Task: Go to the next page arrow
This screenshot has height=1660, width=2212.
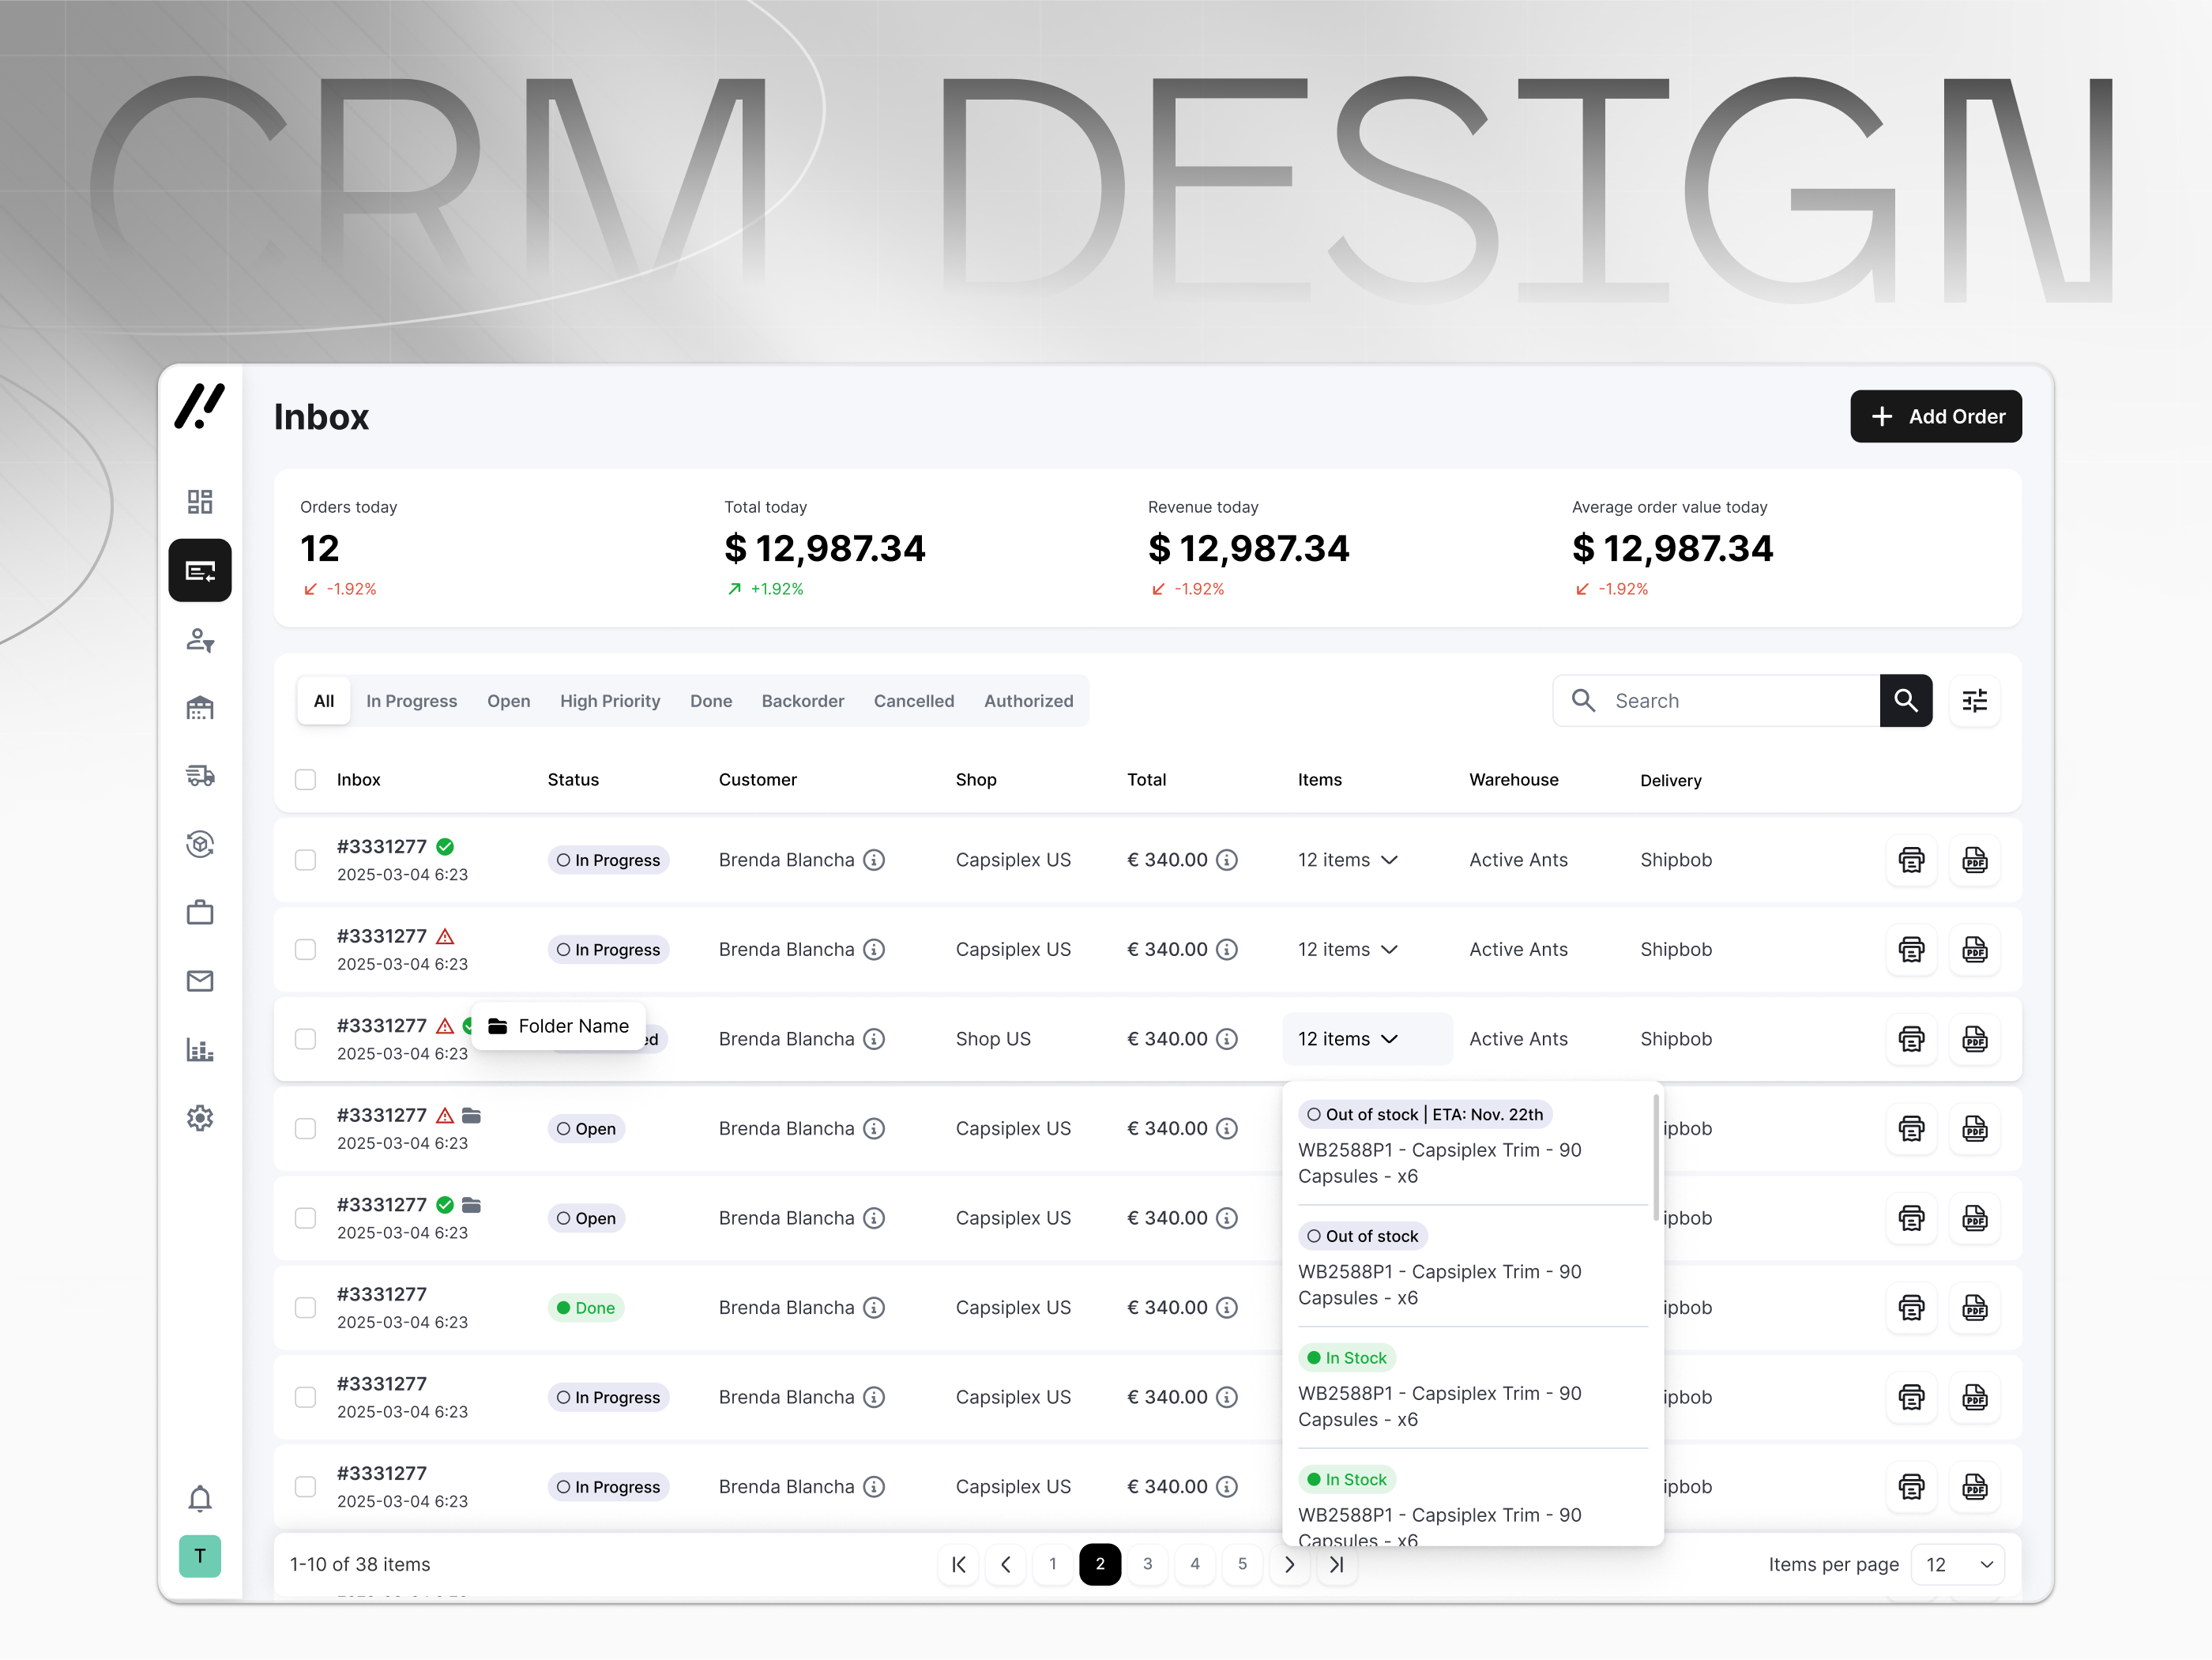Action: pos(1290,1566)
